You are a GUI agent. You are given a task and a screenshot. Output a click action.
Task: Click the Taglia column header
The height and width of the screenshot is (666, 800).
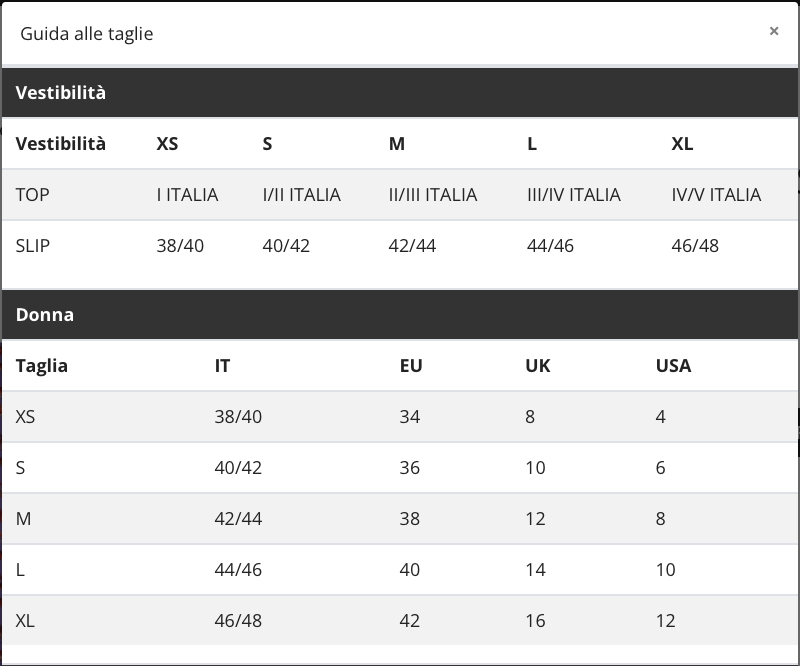point(42,366)
